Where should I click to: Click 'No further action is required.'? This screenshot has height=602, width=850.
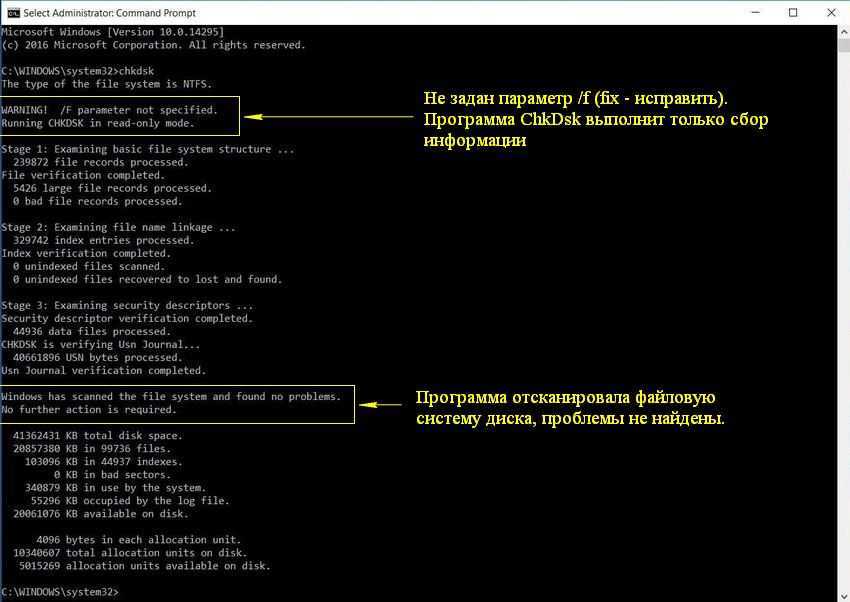89,409
